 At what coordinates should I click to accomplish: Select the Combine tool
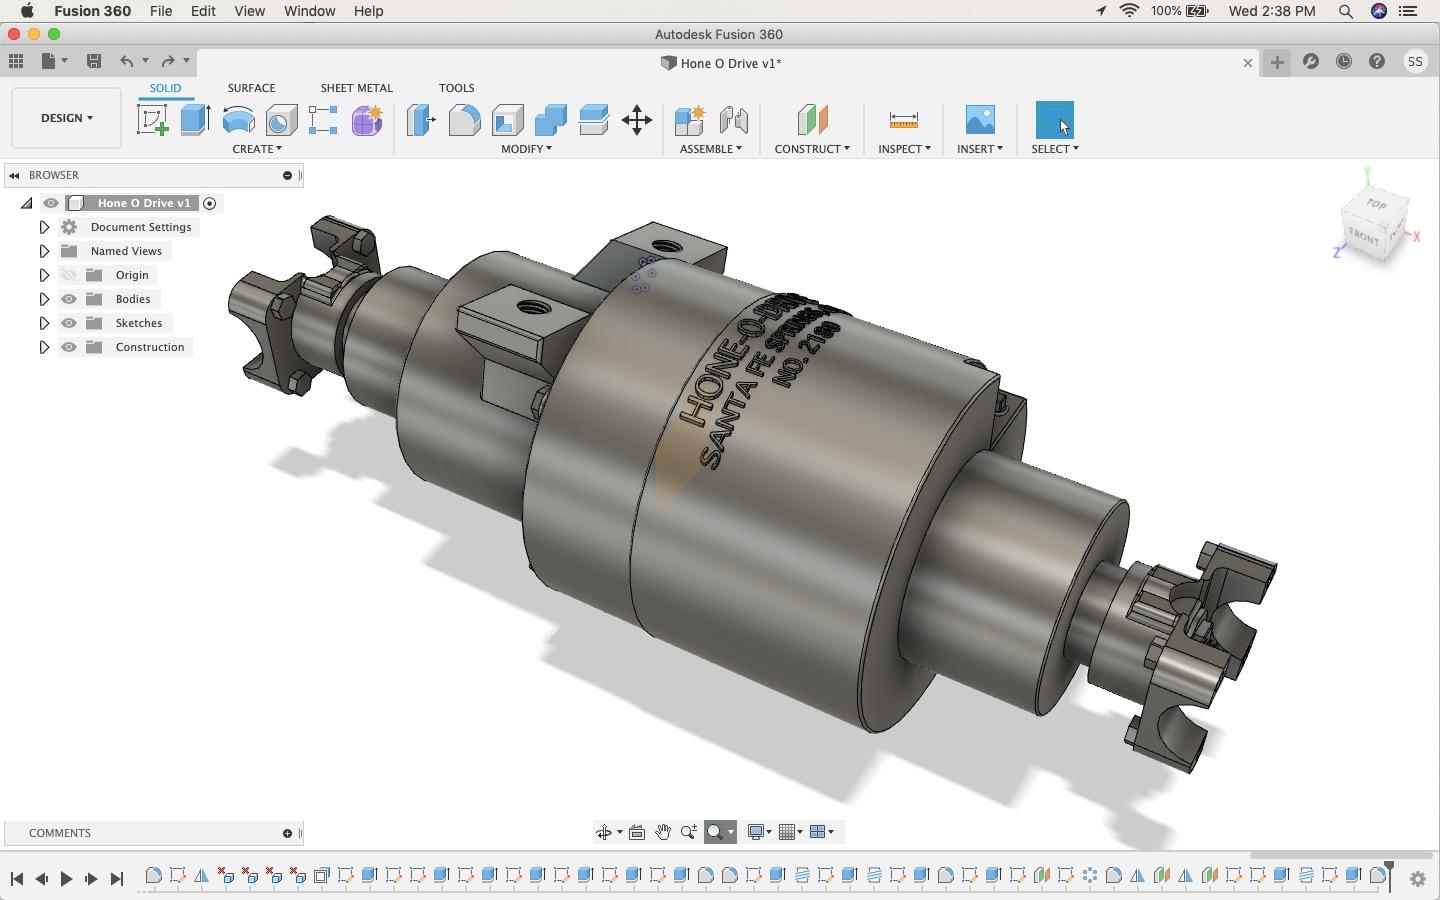click(551, 120)
